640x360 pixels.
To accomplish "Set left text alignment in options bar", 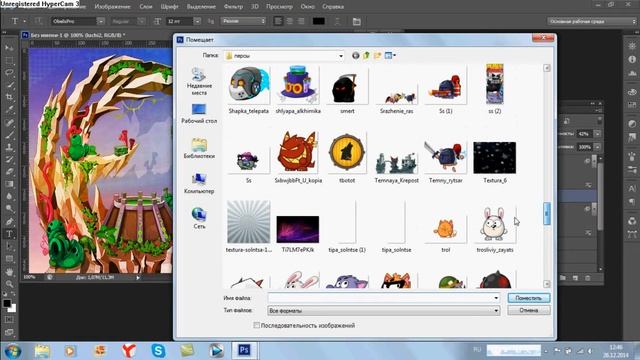I will point(278,21).
